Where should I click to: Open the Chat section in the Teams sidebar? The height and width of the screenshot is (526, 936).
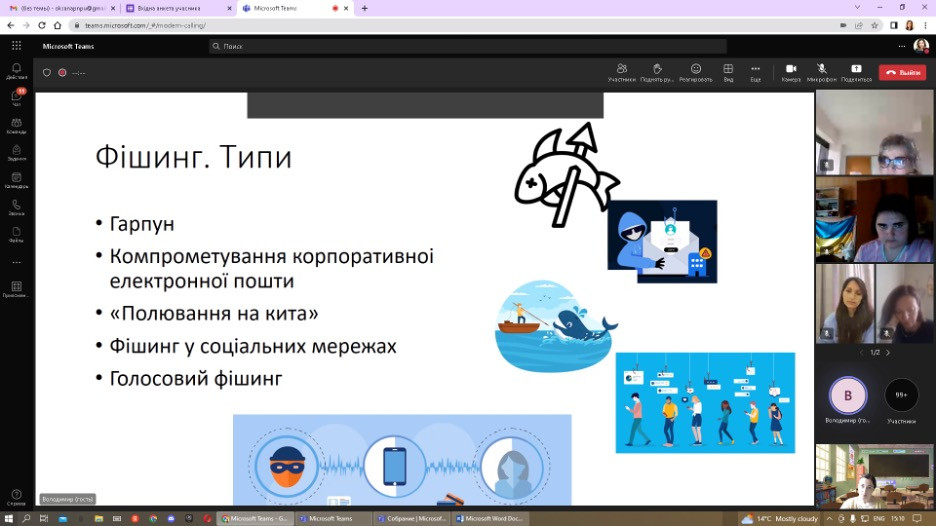point(16,98)
